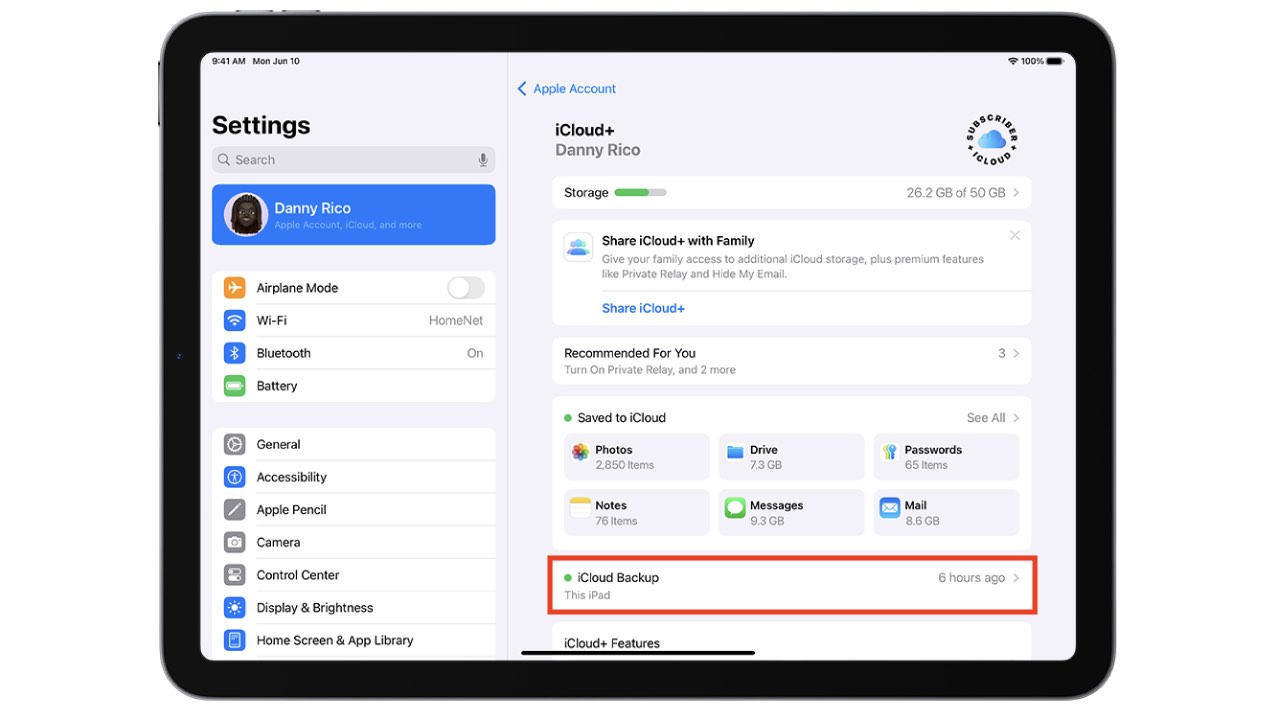This screenshot has width=1280, height=720.
Task: Select General in the sidebar
Action: click(354, 444)
